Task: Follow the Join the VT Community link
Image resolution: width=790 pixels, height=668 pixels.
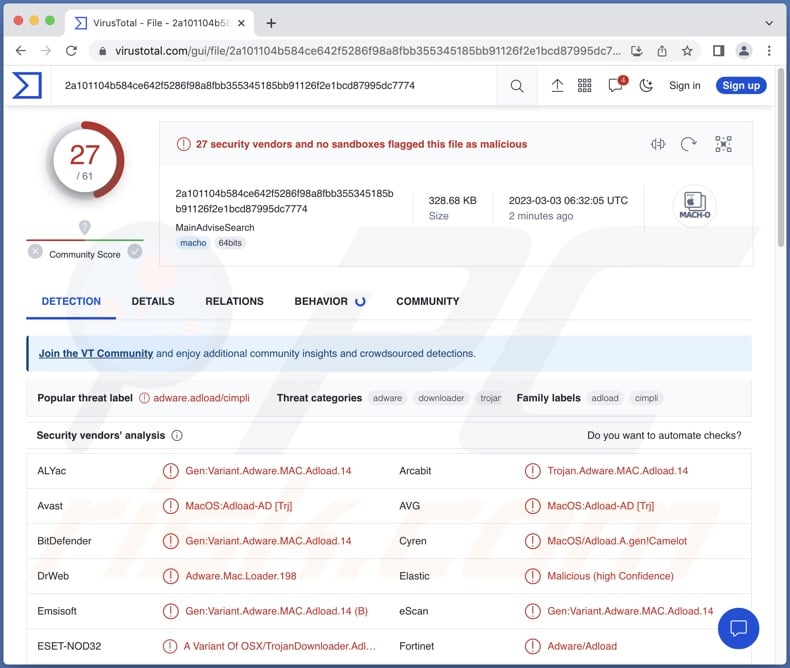Action: (x=96, y=354)
